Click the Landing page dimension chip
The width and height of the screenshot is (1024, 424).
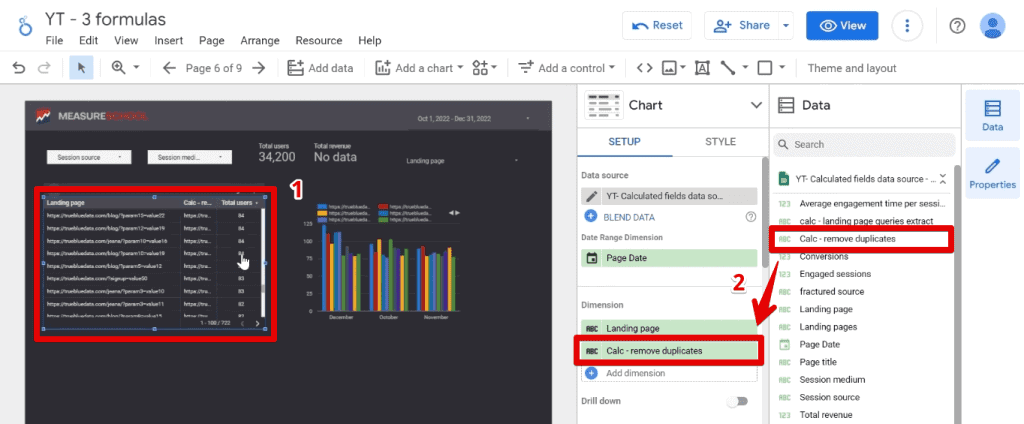(x=669, y=329)
